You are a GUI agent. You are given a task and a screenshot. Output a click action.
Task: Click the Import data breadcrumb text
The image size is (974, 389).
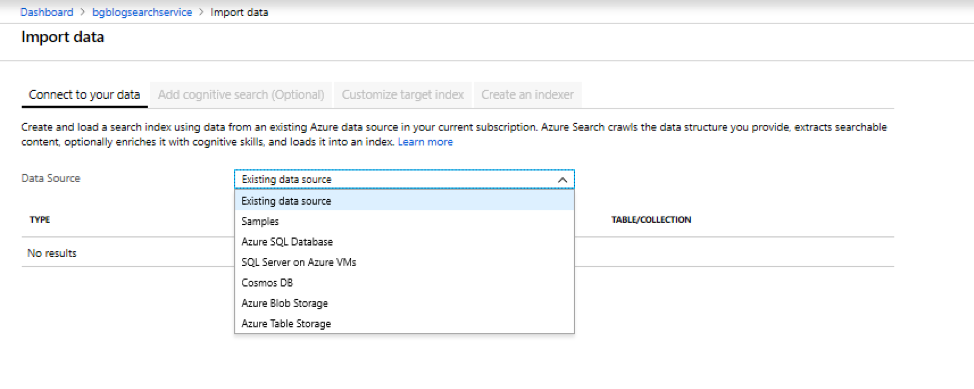(x=239, y=12)
